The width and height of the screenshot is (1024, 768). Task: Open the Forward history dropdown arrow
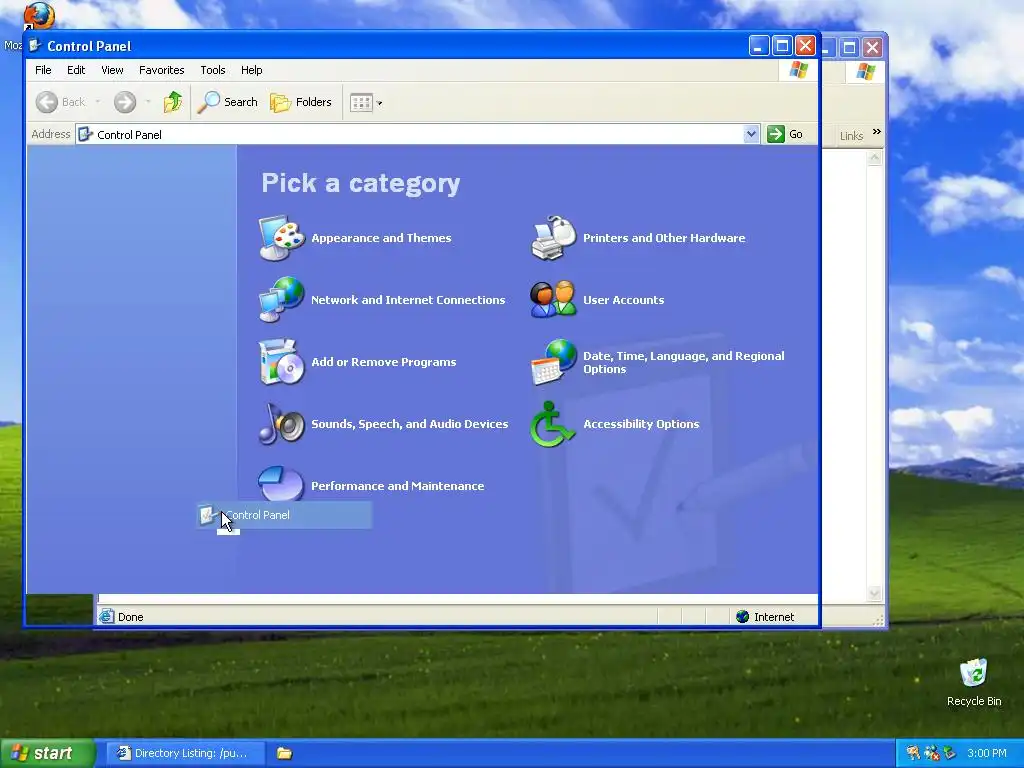[x=148, y=102]
